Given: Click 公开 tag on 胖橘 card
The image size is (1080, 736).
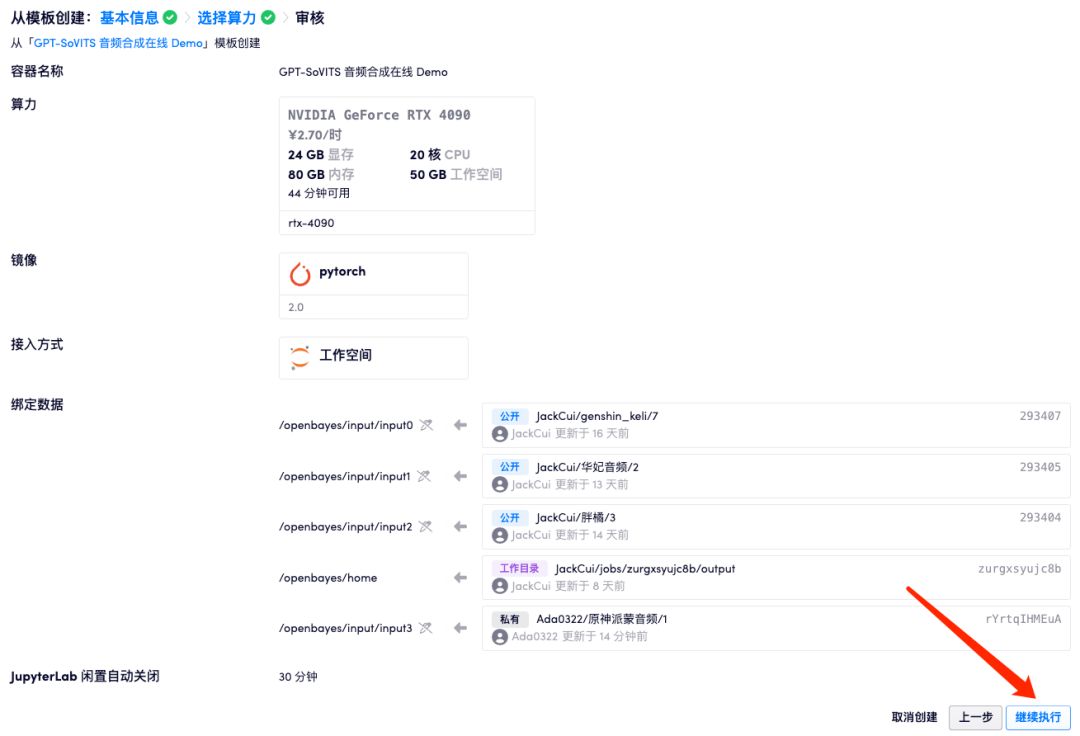Looking at the screenshot, I should (x=510, y=517).
